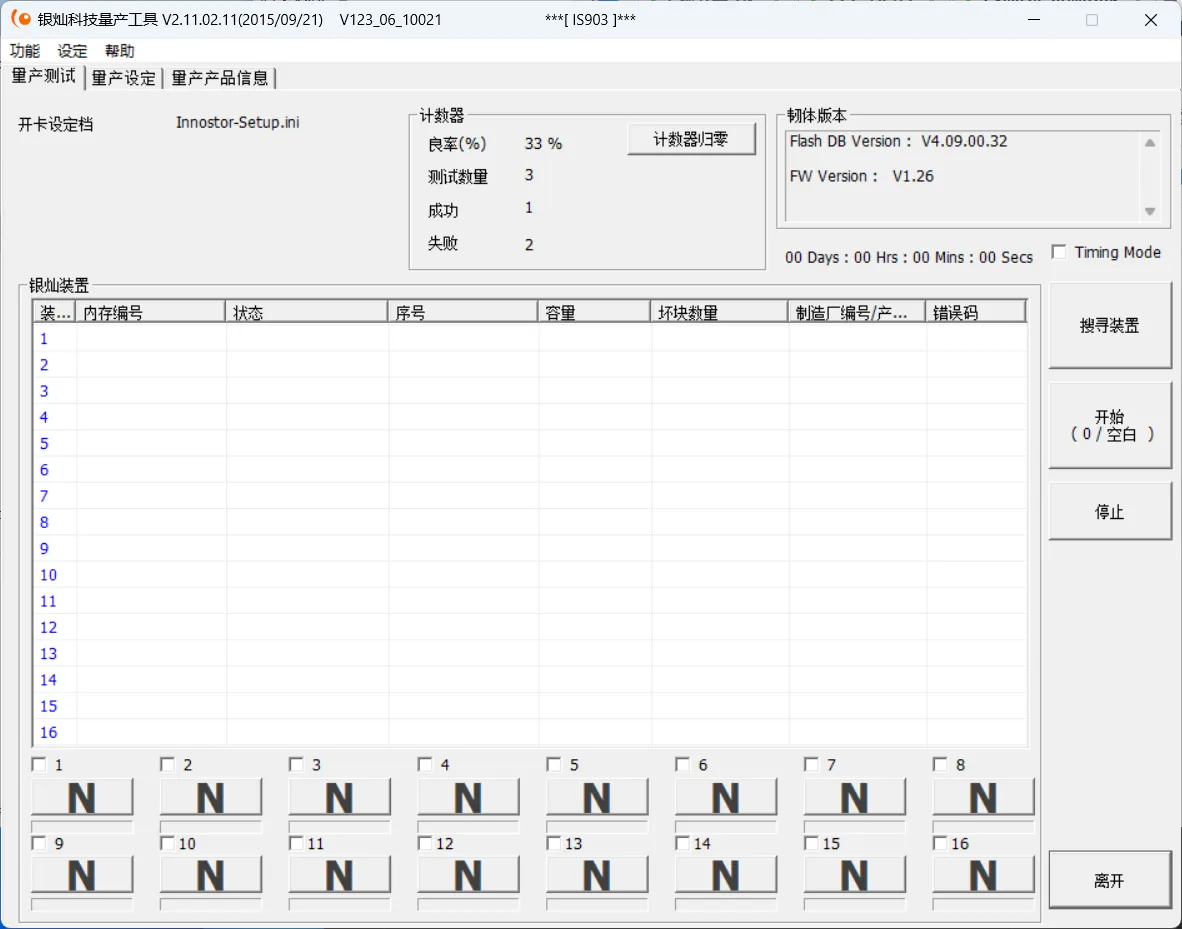Click the 坏块数量 column header
The width and height of the screenshot is (1182, 929).
pos(719,312)
